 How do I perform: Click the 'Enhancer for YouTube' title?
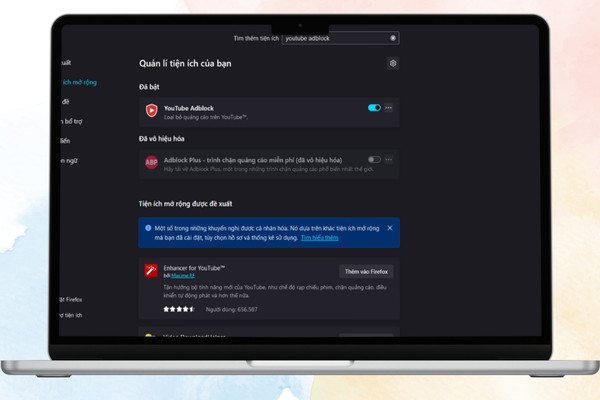pos(194,268)
